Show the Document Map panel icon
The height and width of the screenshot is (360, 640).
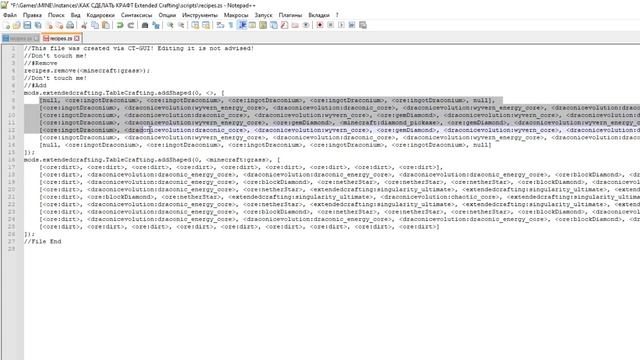click(263, 25)
